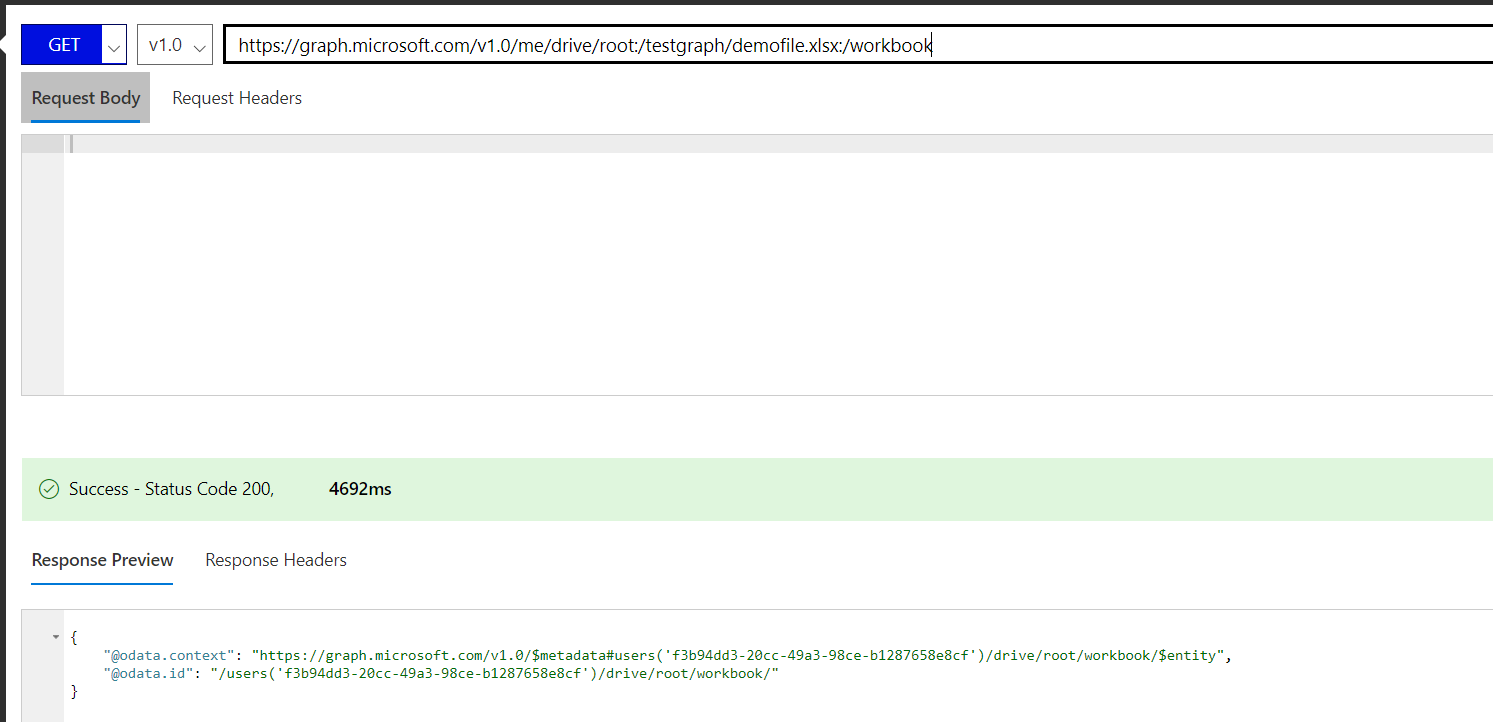Click the Success - Status Code 200 text
This screenshot has width=1493, height=722.
coord(171,489)
